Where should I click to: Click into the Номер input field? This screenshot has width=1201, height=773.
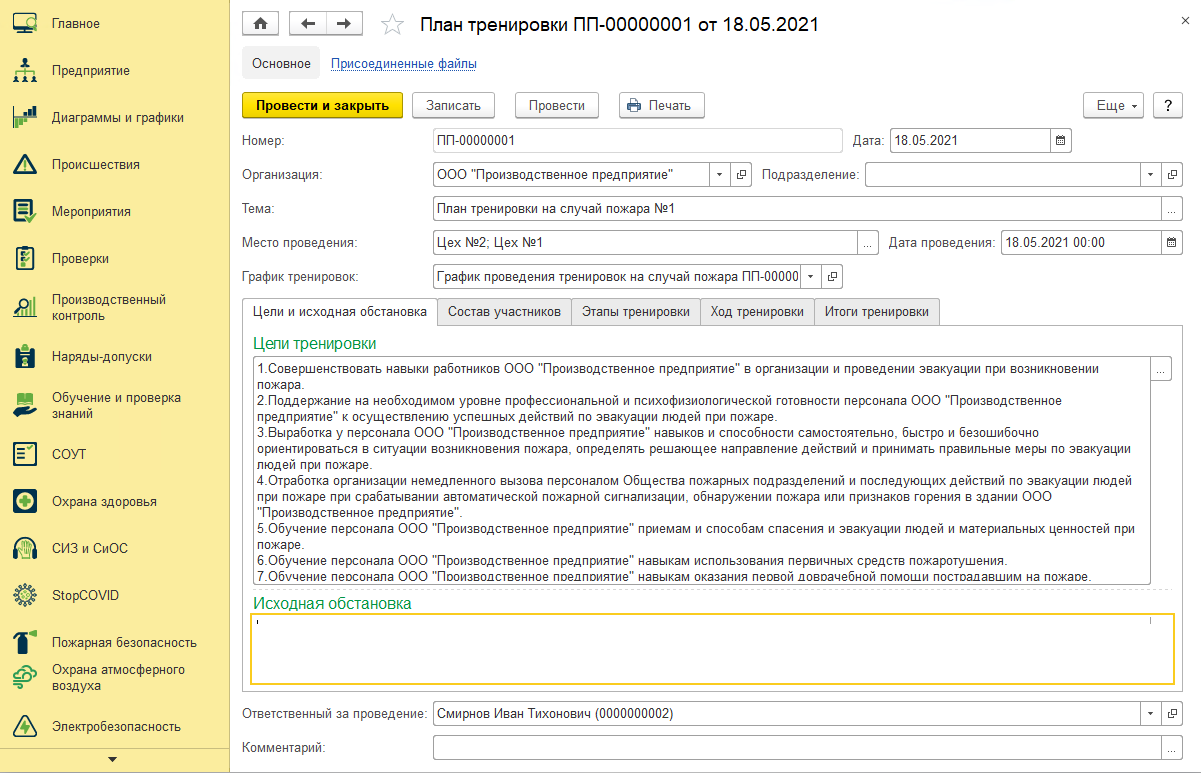[638, 140]
